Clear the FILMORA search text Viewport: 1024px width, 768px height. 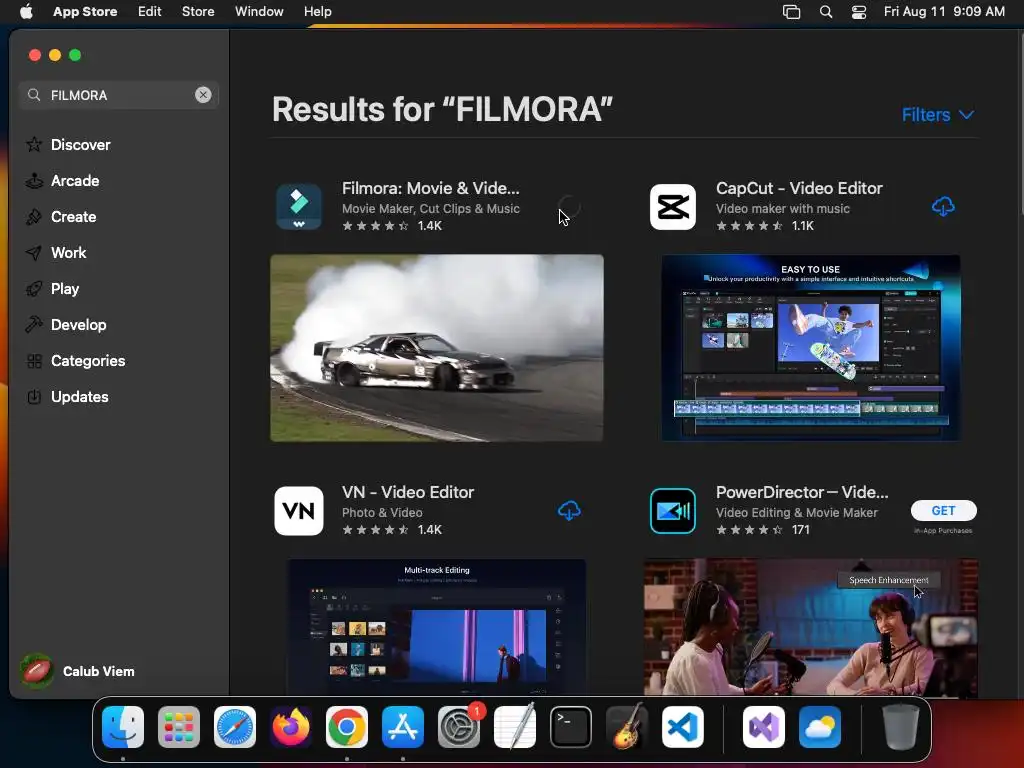coord(203,95)
